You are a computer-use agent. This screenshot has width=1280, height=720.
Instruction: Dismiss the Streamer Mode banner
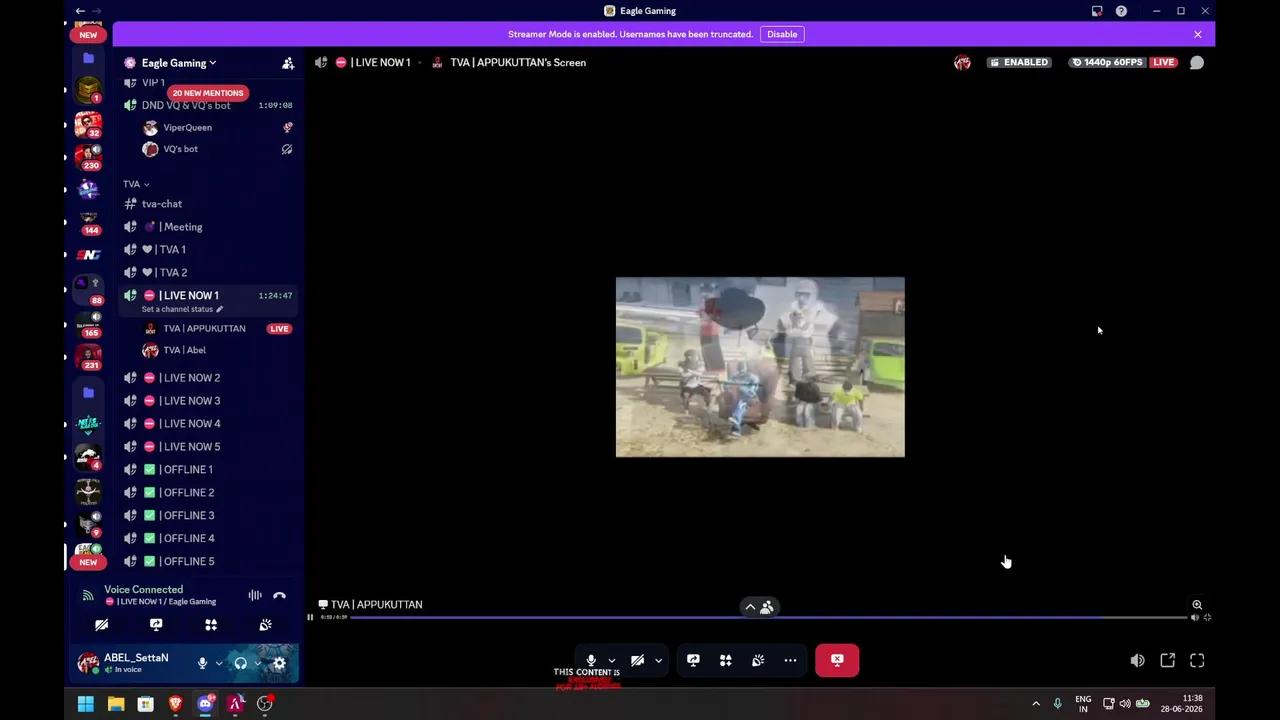click(1197, 34)
